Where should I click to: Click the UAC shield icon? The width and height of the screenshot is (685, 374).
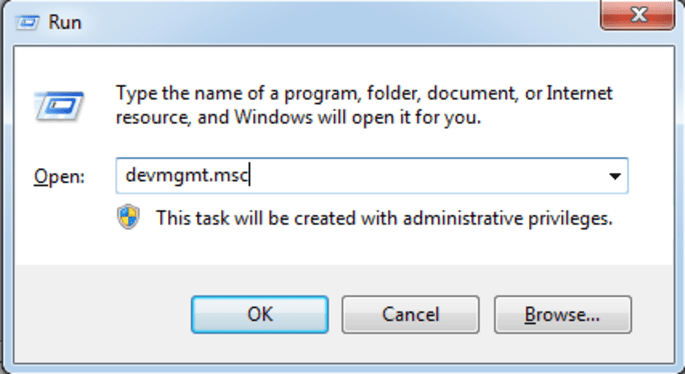[x=128, y=217]
